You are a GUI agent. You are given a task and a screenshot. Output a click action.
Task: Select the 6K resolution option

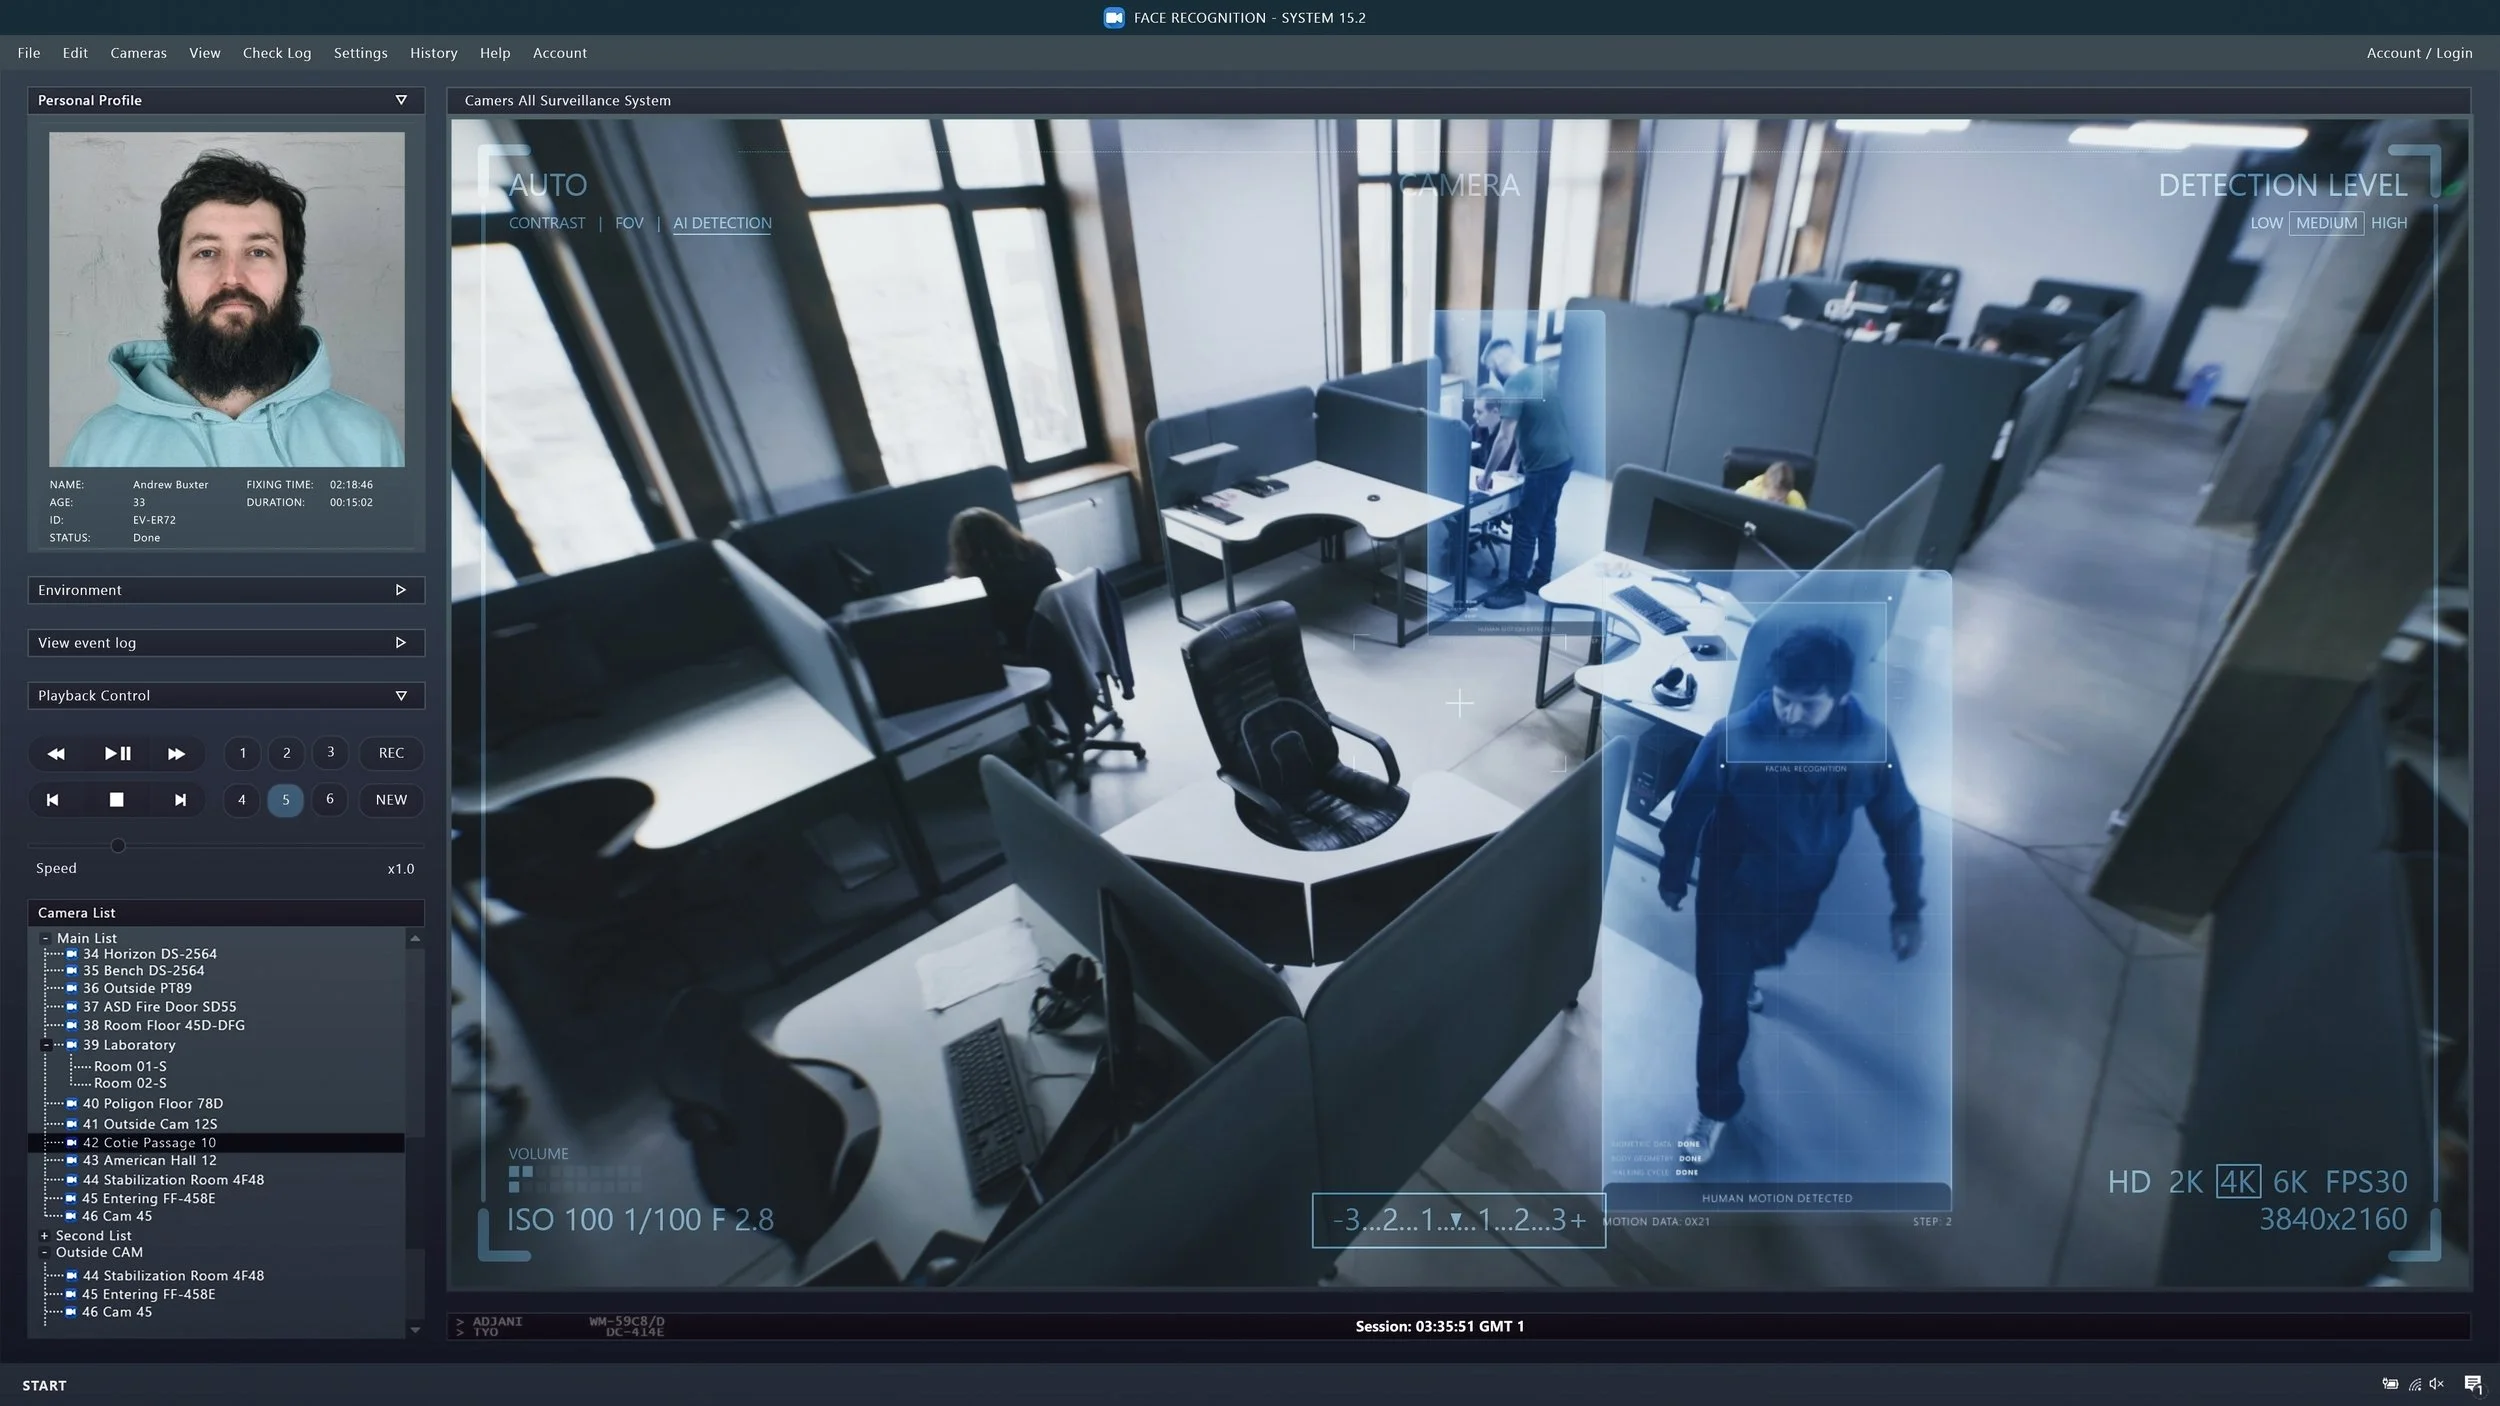2289,1182
